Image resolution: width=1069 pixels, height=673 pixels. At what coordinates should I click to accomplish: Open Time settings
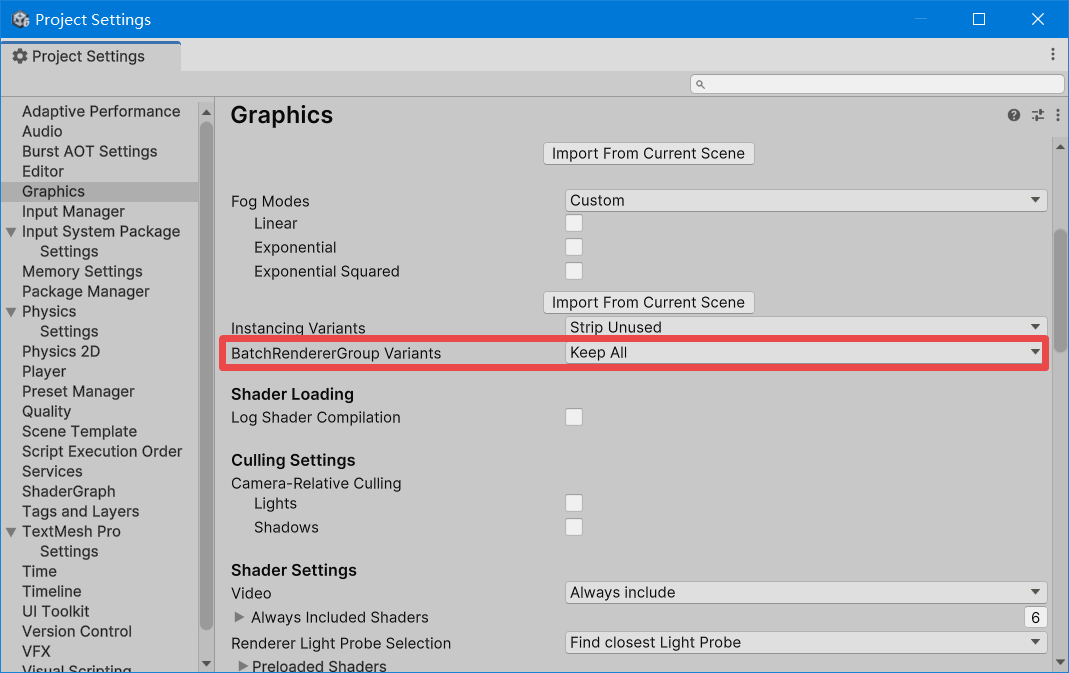39,571
